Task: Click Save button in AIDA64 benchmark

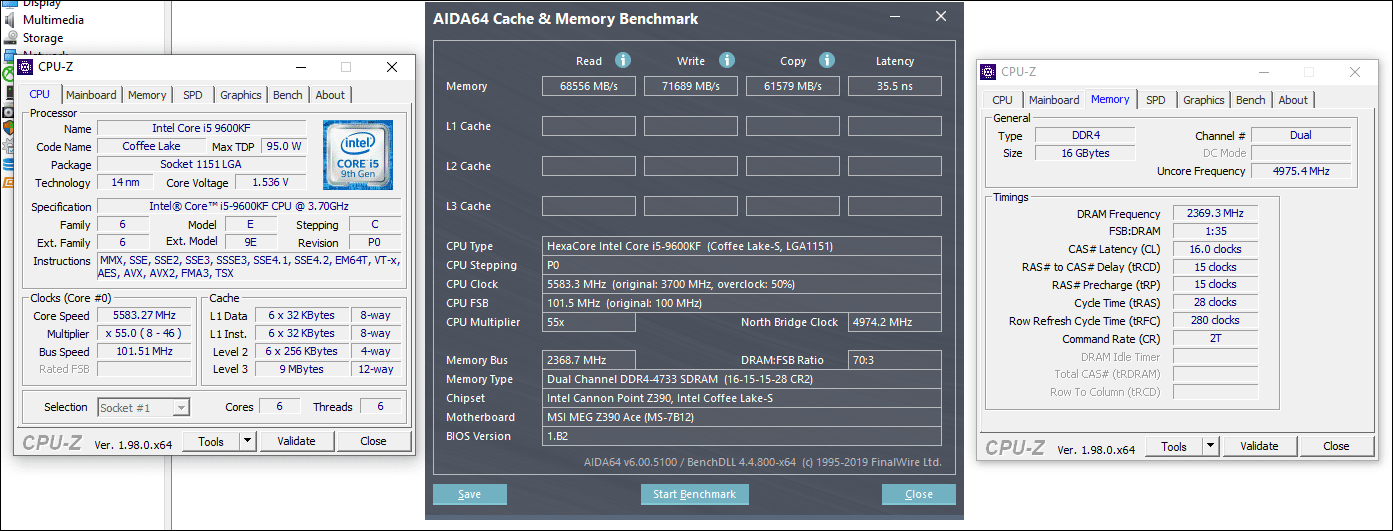Action: point(469,494)
